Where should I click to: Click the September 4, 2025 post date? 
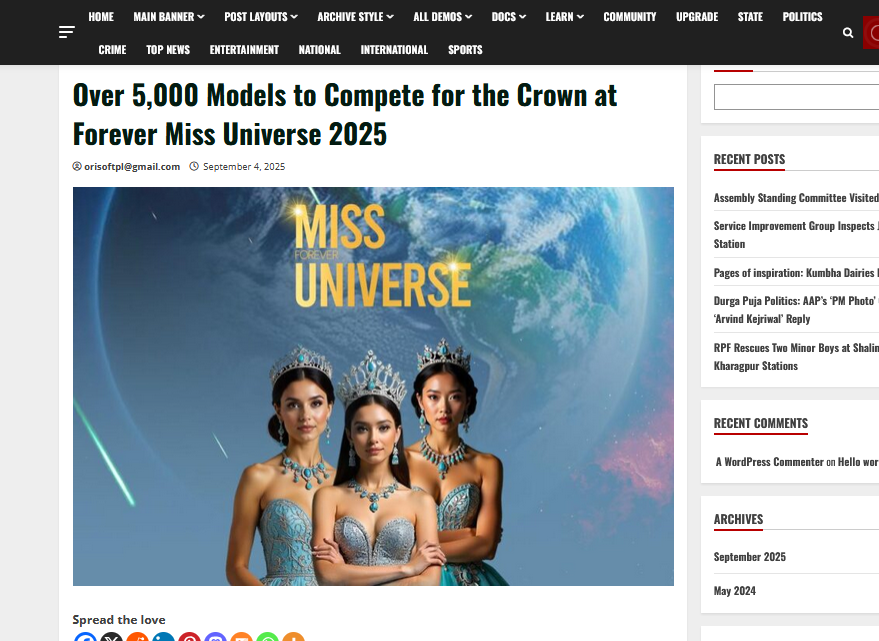pyautogui.click(x=244, y=167)
